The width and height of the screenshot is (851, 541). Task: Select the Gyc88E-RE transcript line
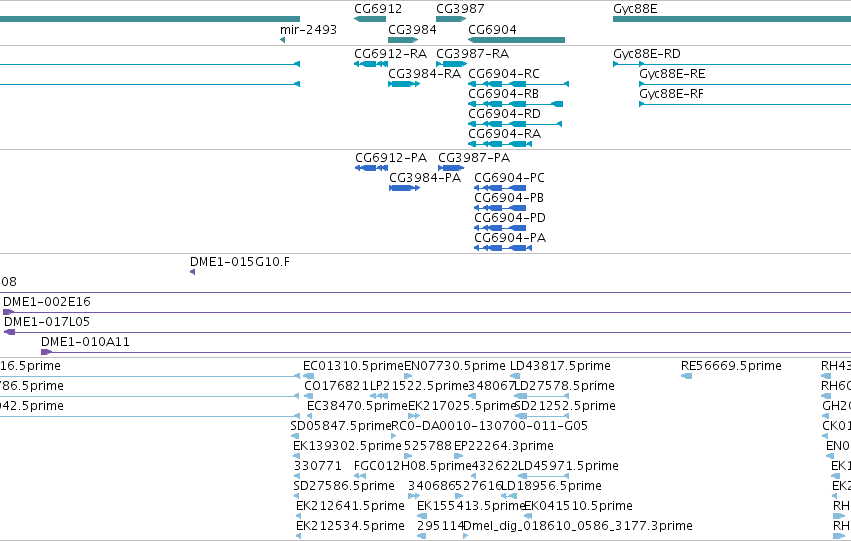pos(745,84)
